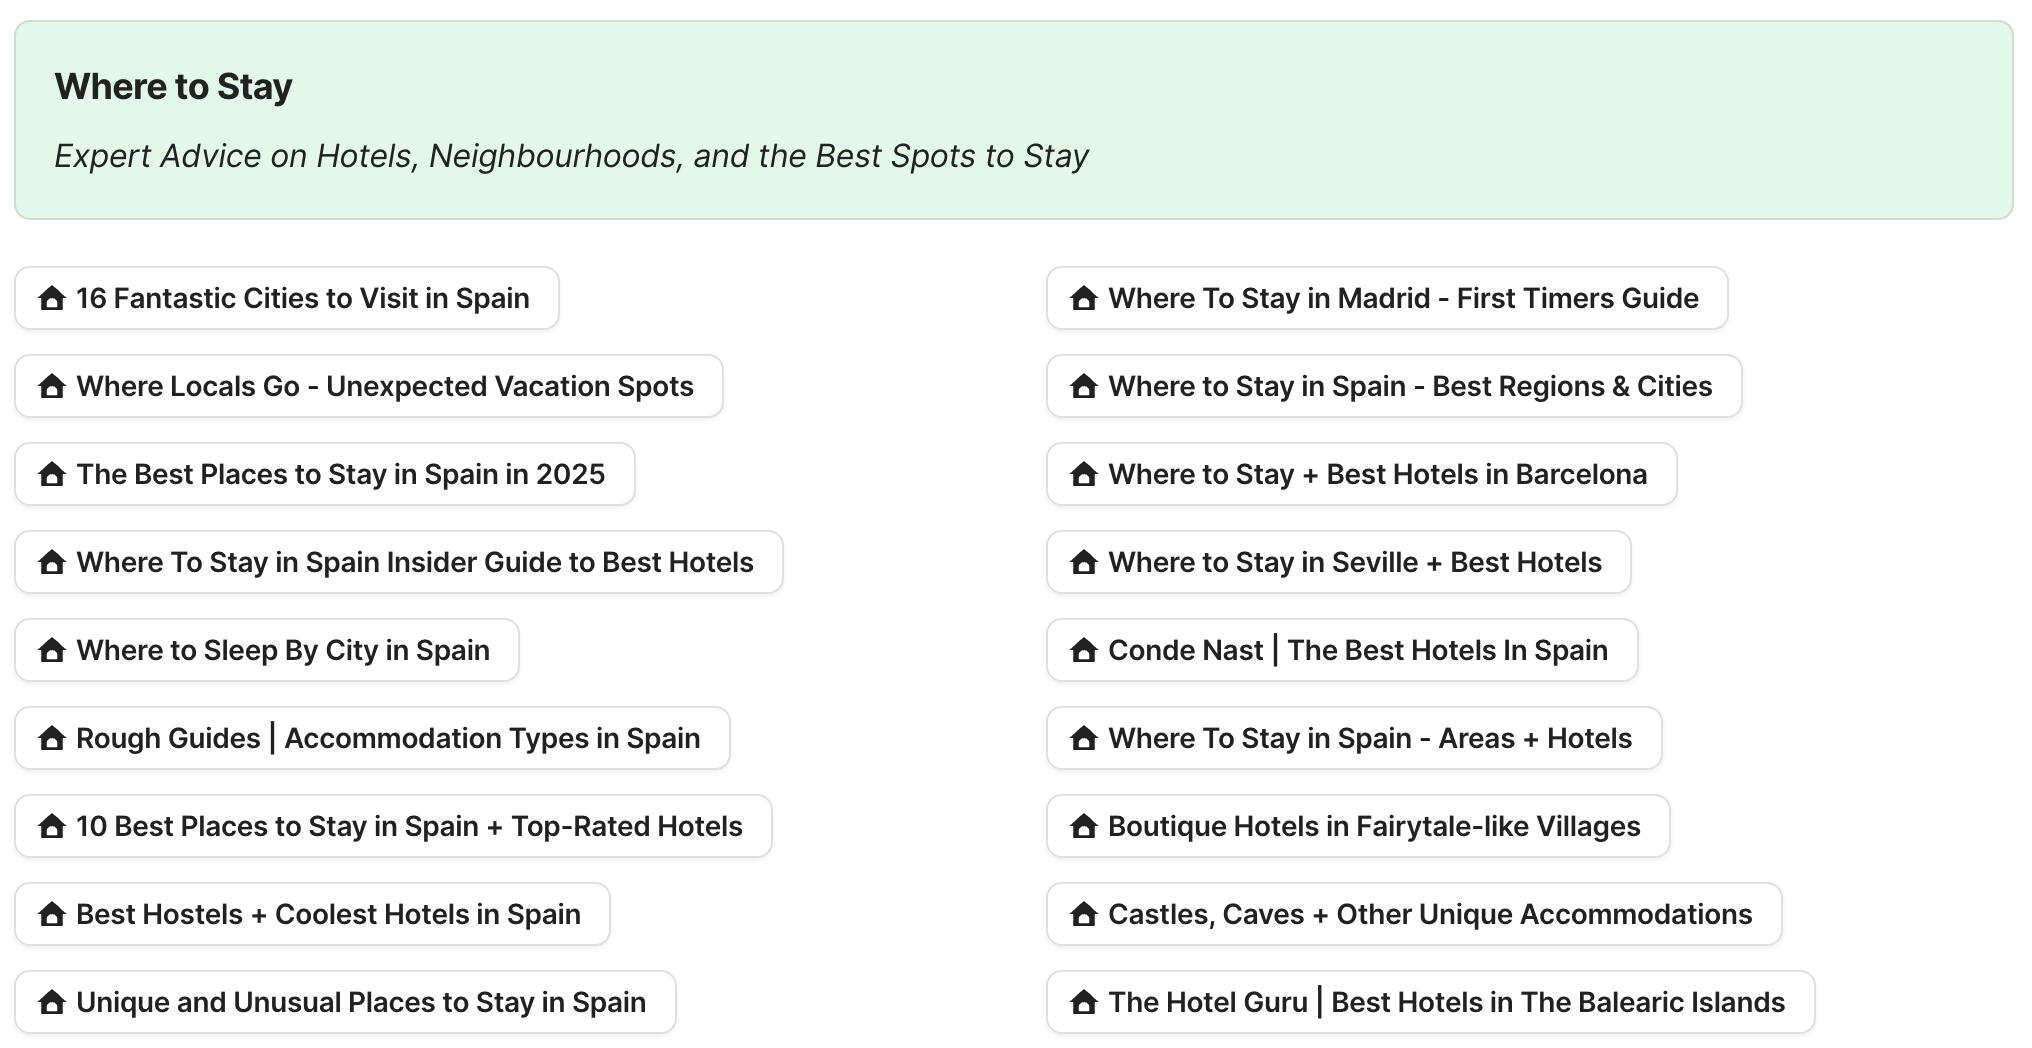Open "Unique and Unusual Places to Stay in Spain"
The height and width of the screenshot is (1048, 2032).
pos(344,1001)
